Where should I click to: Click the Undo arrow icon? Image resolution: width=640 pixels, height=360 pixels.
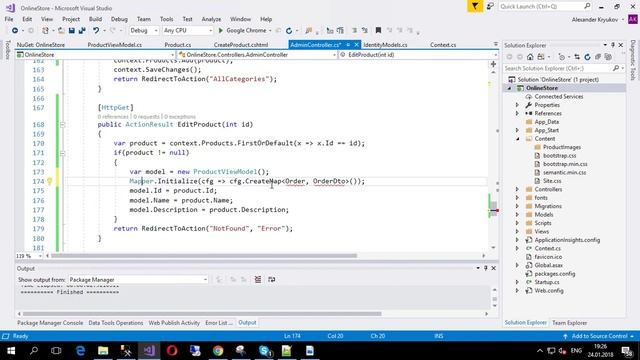[96, 31]
